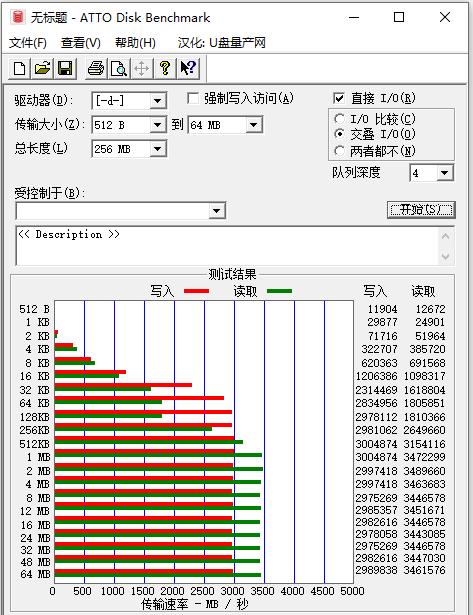Select the I/O 比较 radio button
The image size is (473, 615).
[x=339, y=119]
